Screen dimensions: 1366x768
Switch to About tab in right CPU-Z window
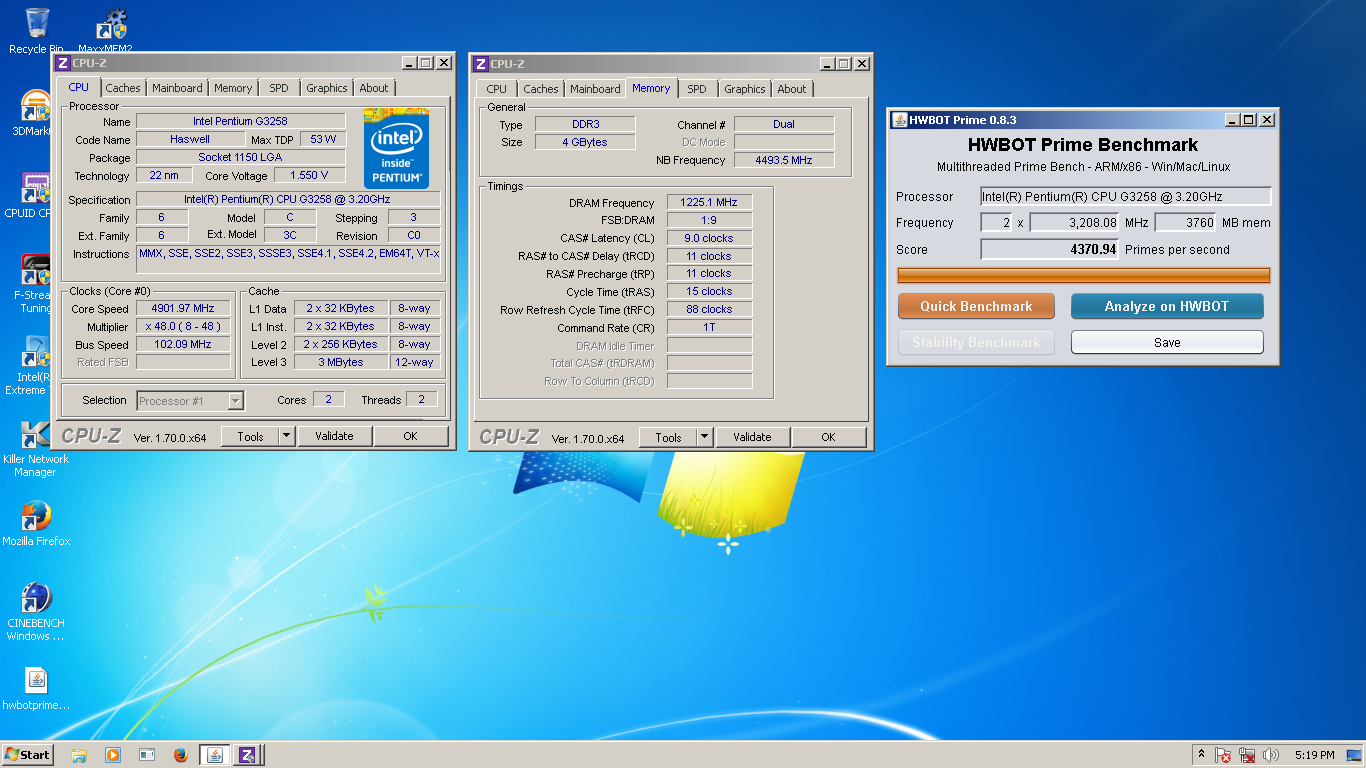[792, 89]
